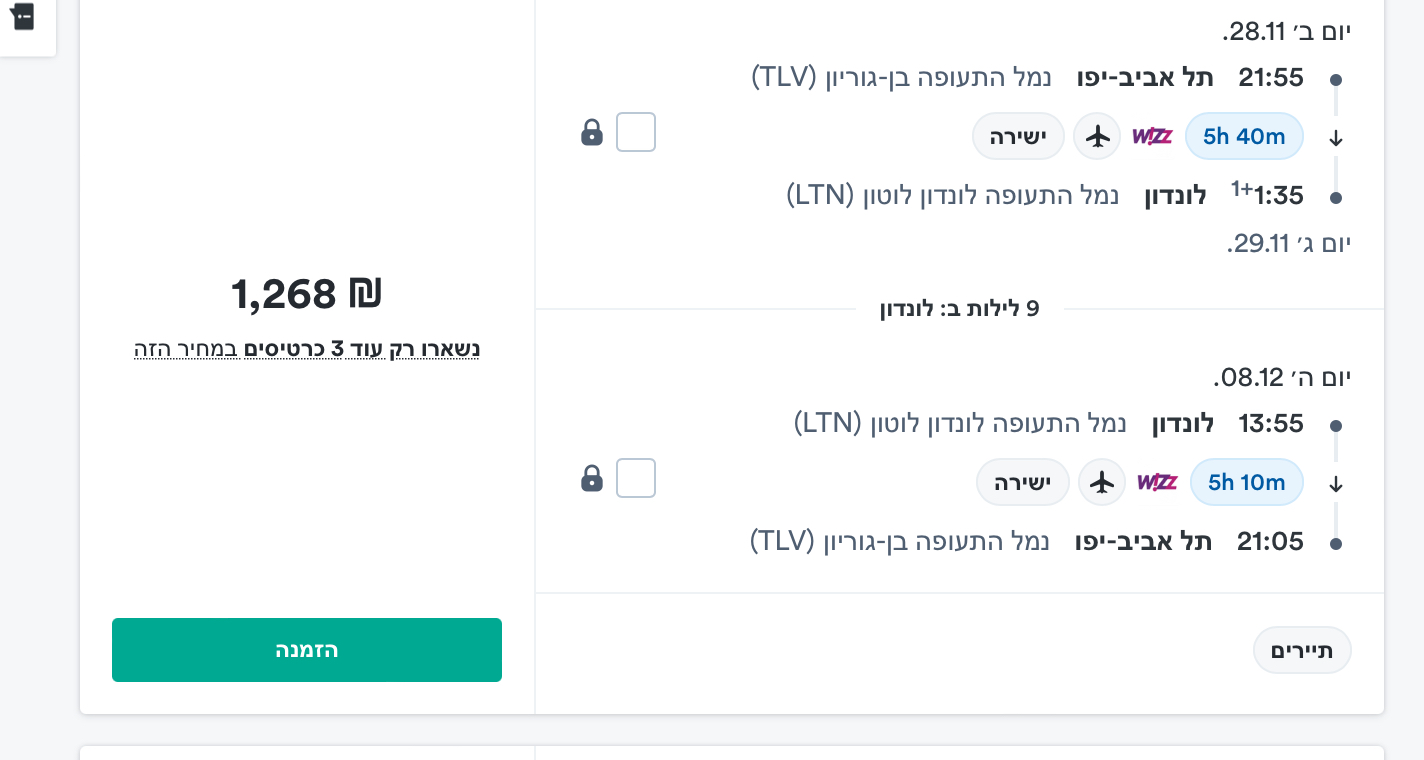Check the return LTN to TLV flight checkbox
The image size is (1424, 760).
click(x=636, y=478)
